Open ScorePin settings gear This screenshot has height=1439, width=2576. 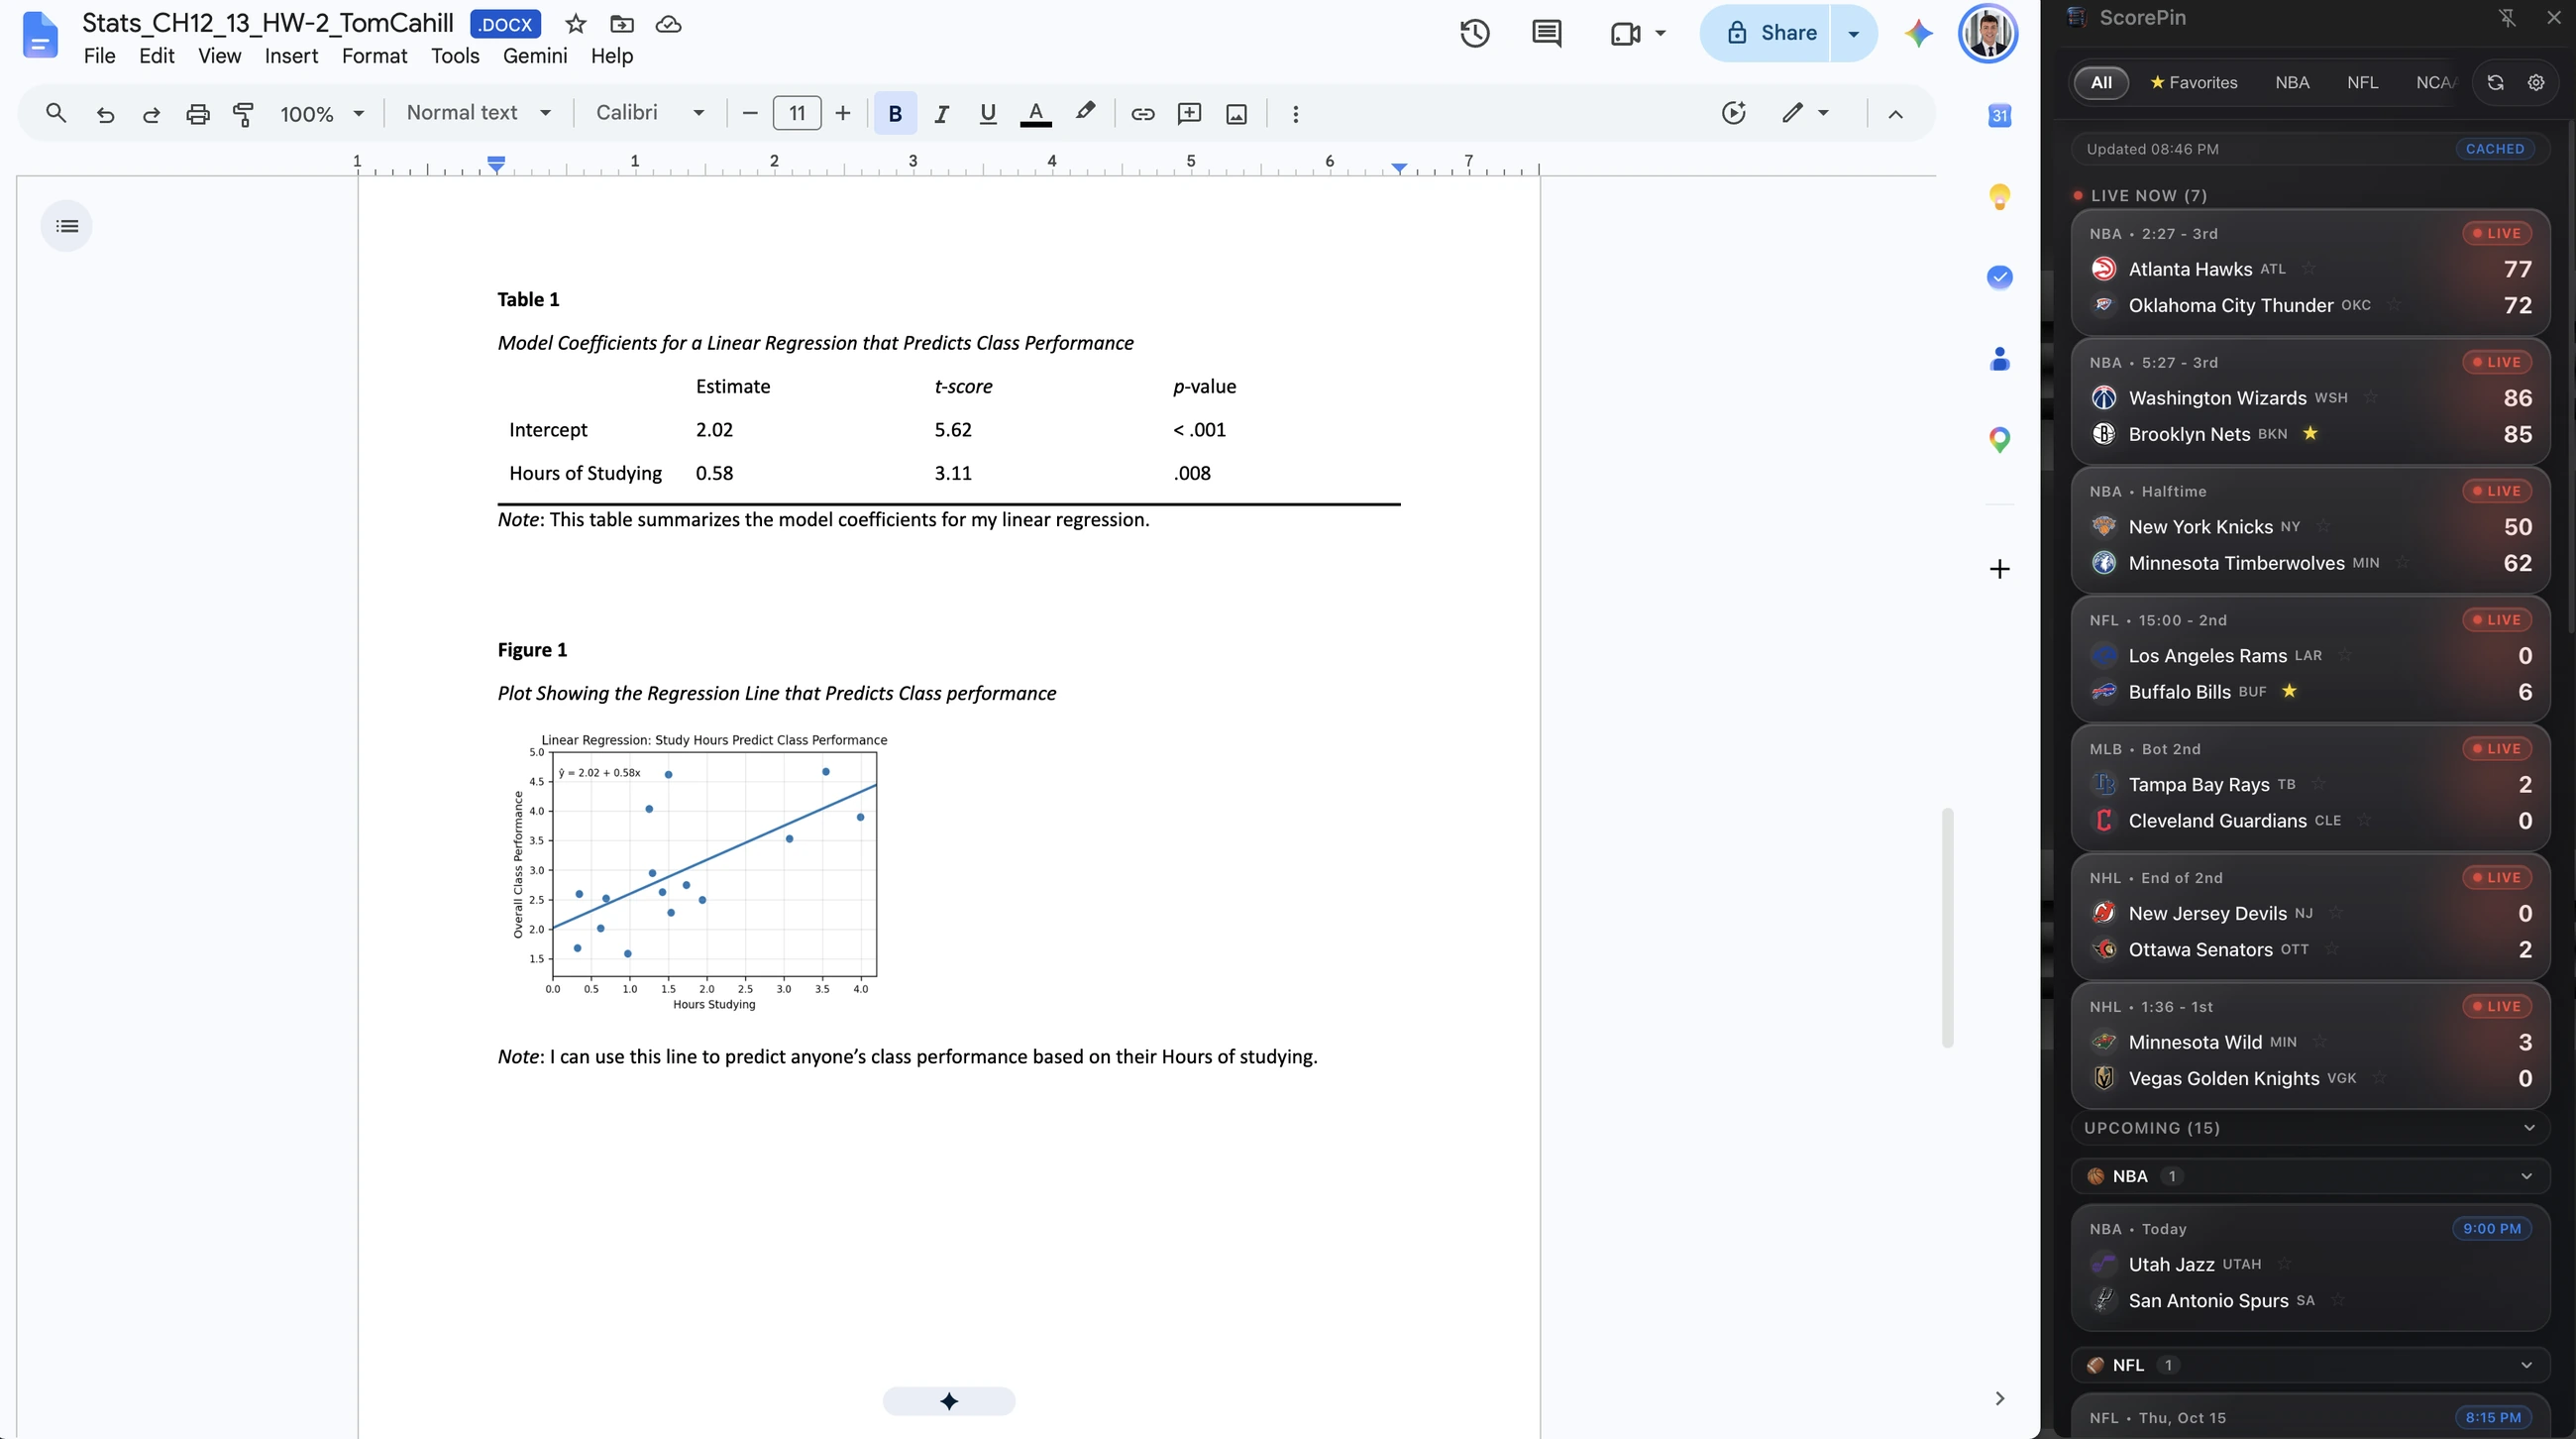[x=2536, y=82]
